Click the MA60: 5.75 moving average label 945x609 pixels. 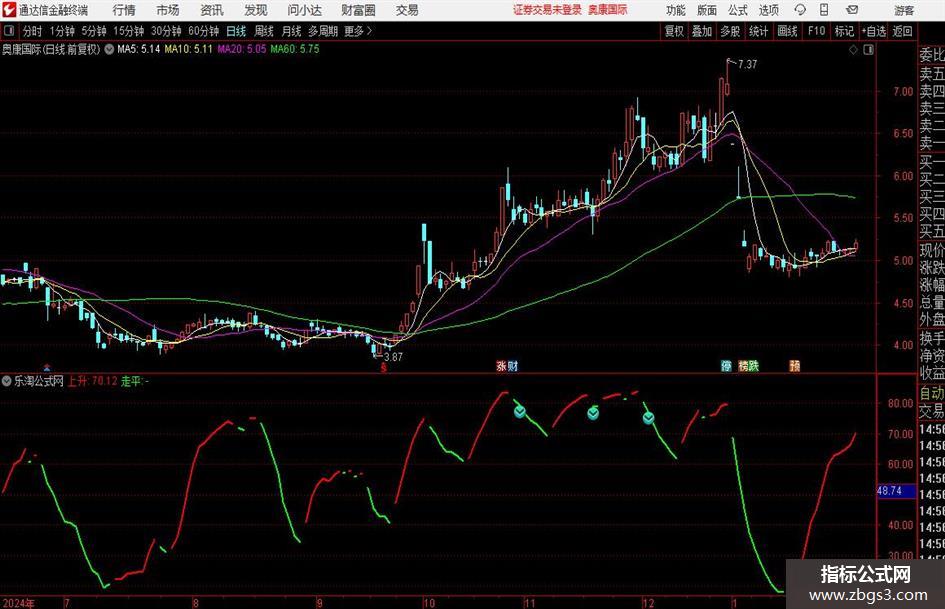tap(295, 49)
